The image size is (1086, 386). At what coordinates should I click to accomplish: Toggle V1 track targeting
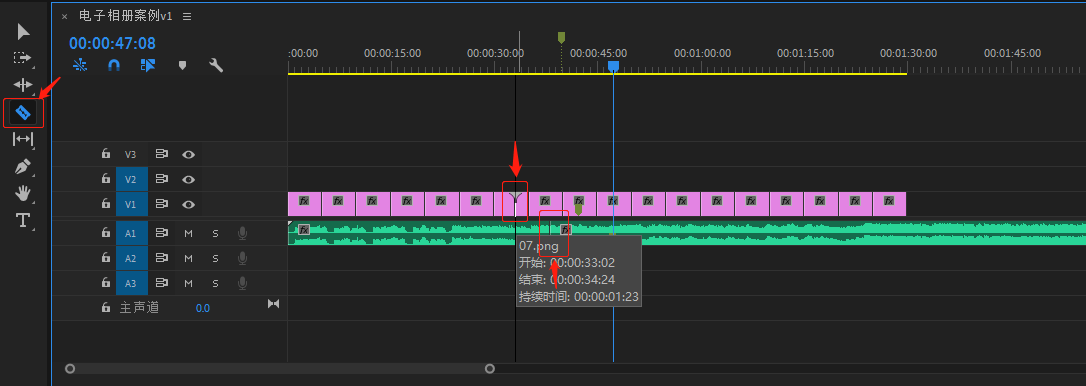(x=131, y=204)
